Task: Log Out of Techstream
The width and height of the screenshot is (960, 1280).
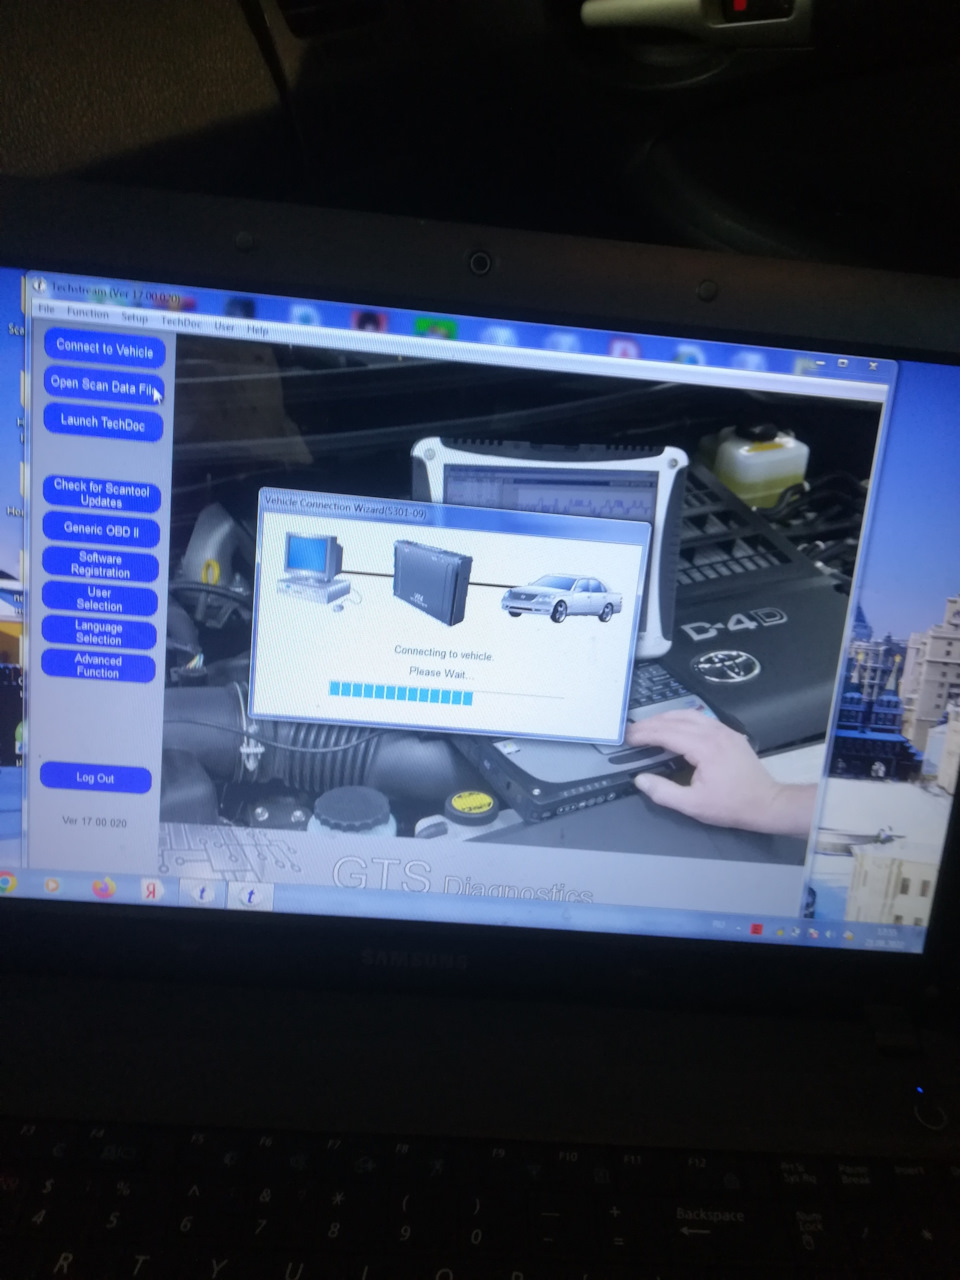Action: 95,777
